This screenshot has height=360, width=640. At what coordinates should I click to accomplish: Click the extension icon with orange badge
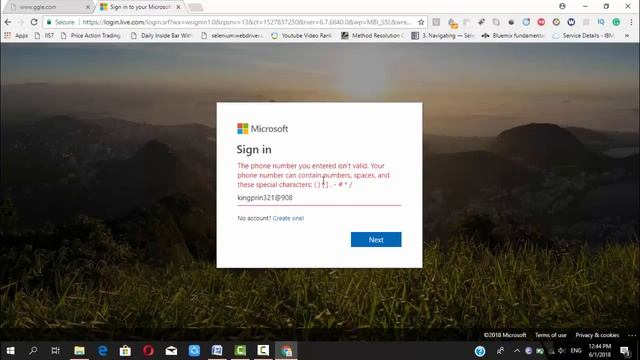pyautogui.click(x=452, y=23)
